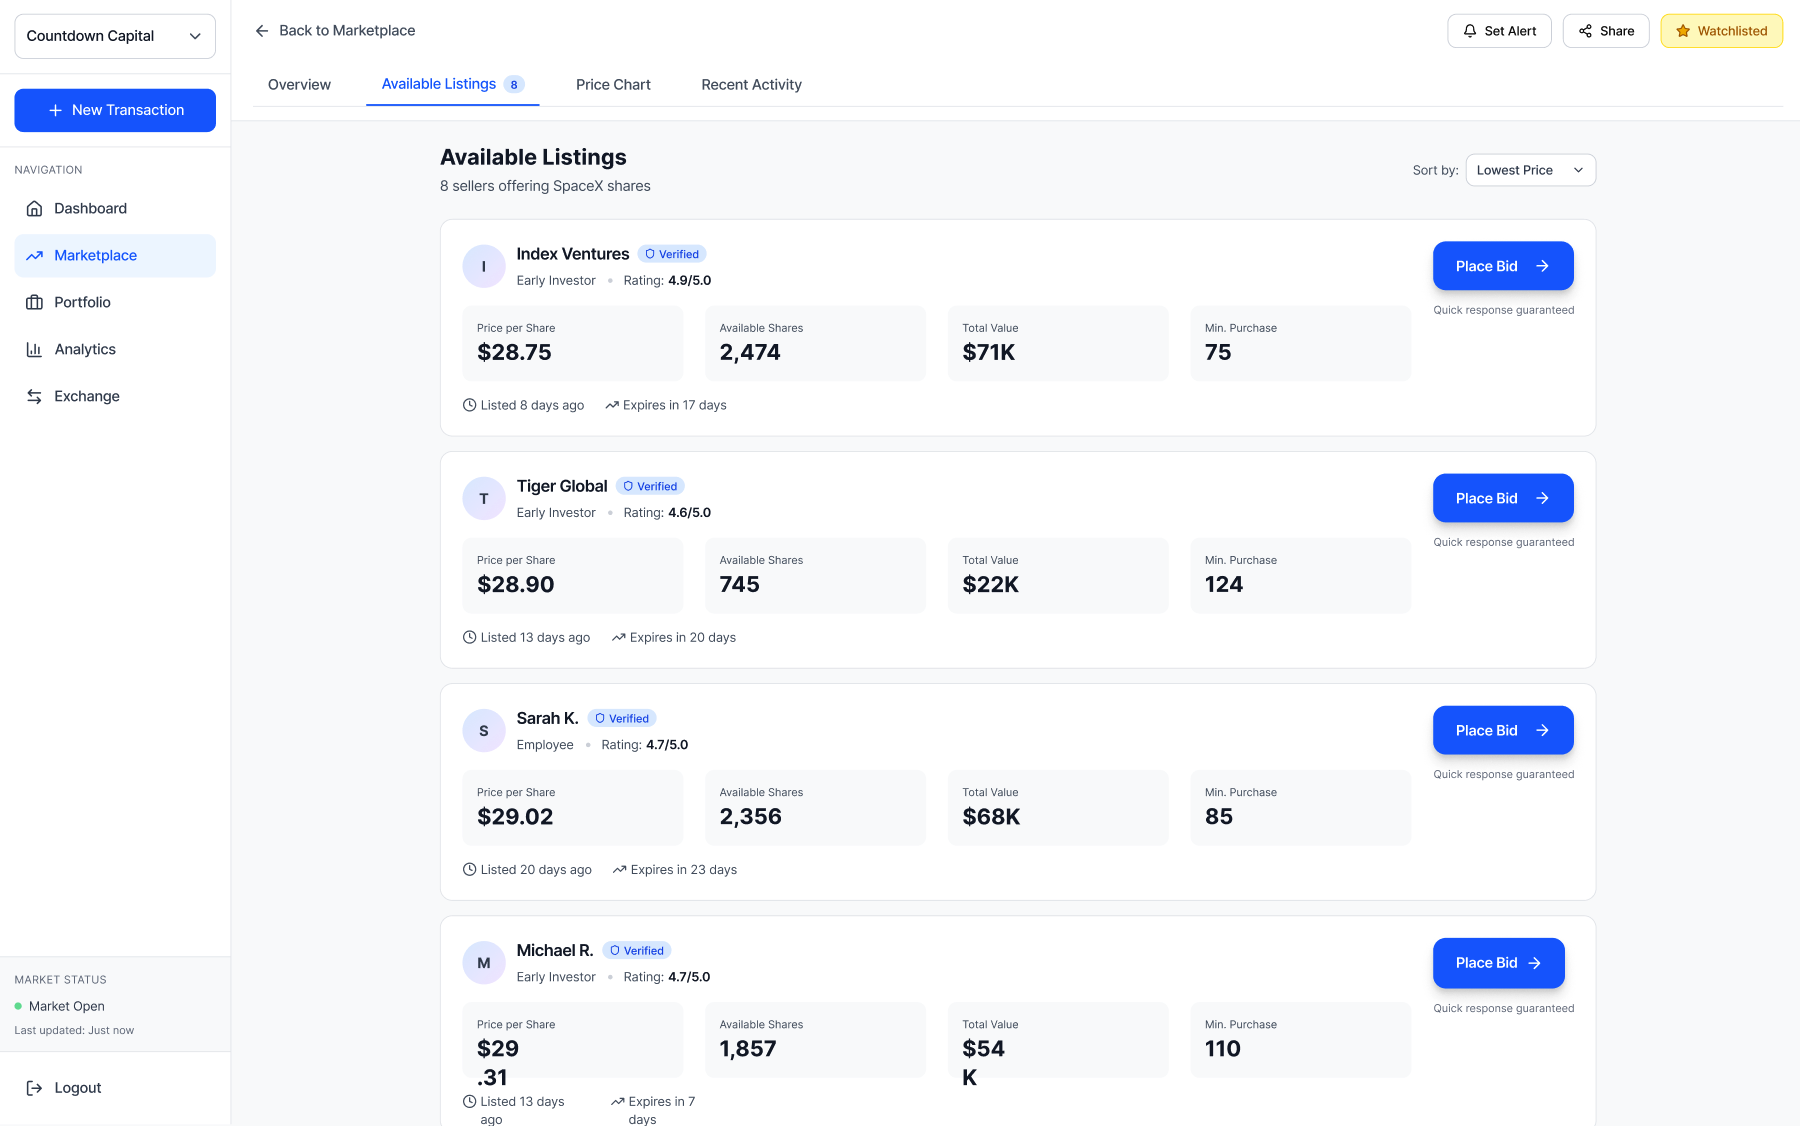
Task: Click the Verified badge on Index Ventures
Action: point(672,254)
